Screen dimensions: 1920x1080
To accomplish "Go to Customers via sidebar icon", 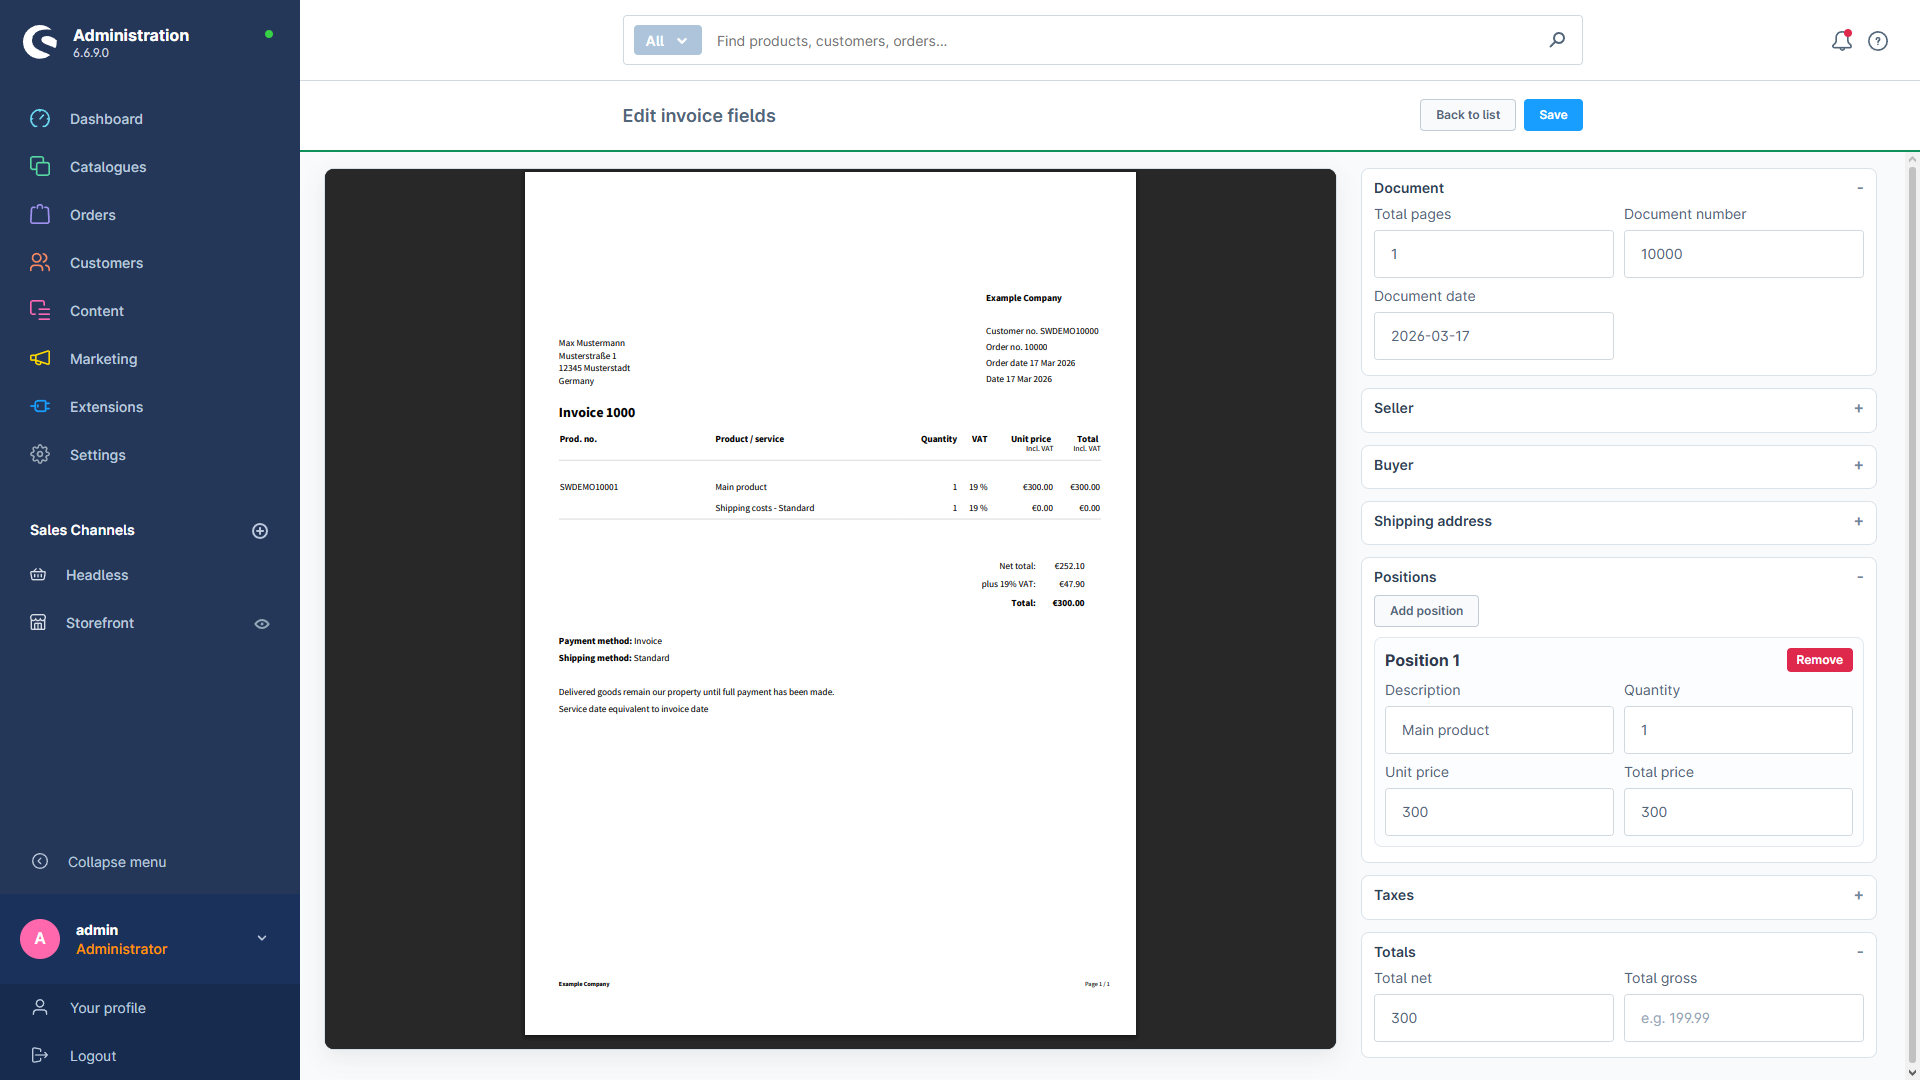I will 40,262.
